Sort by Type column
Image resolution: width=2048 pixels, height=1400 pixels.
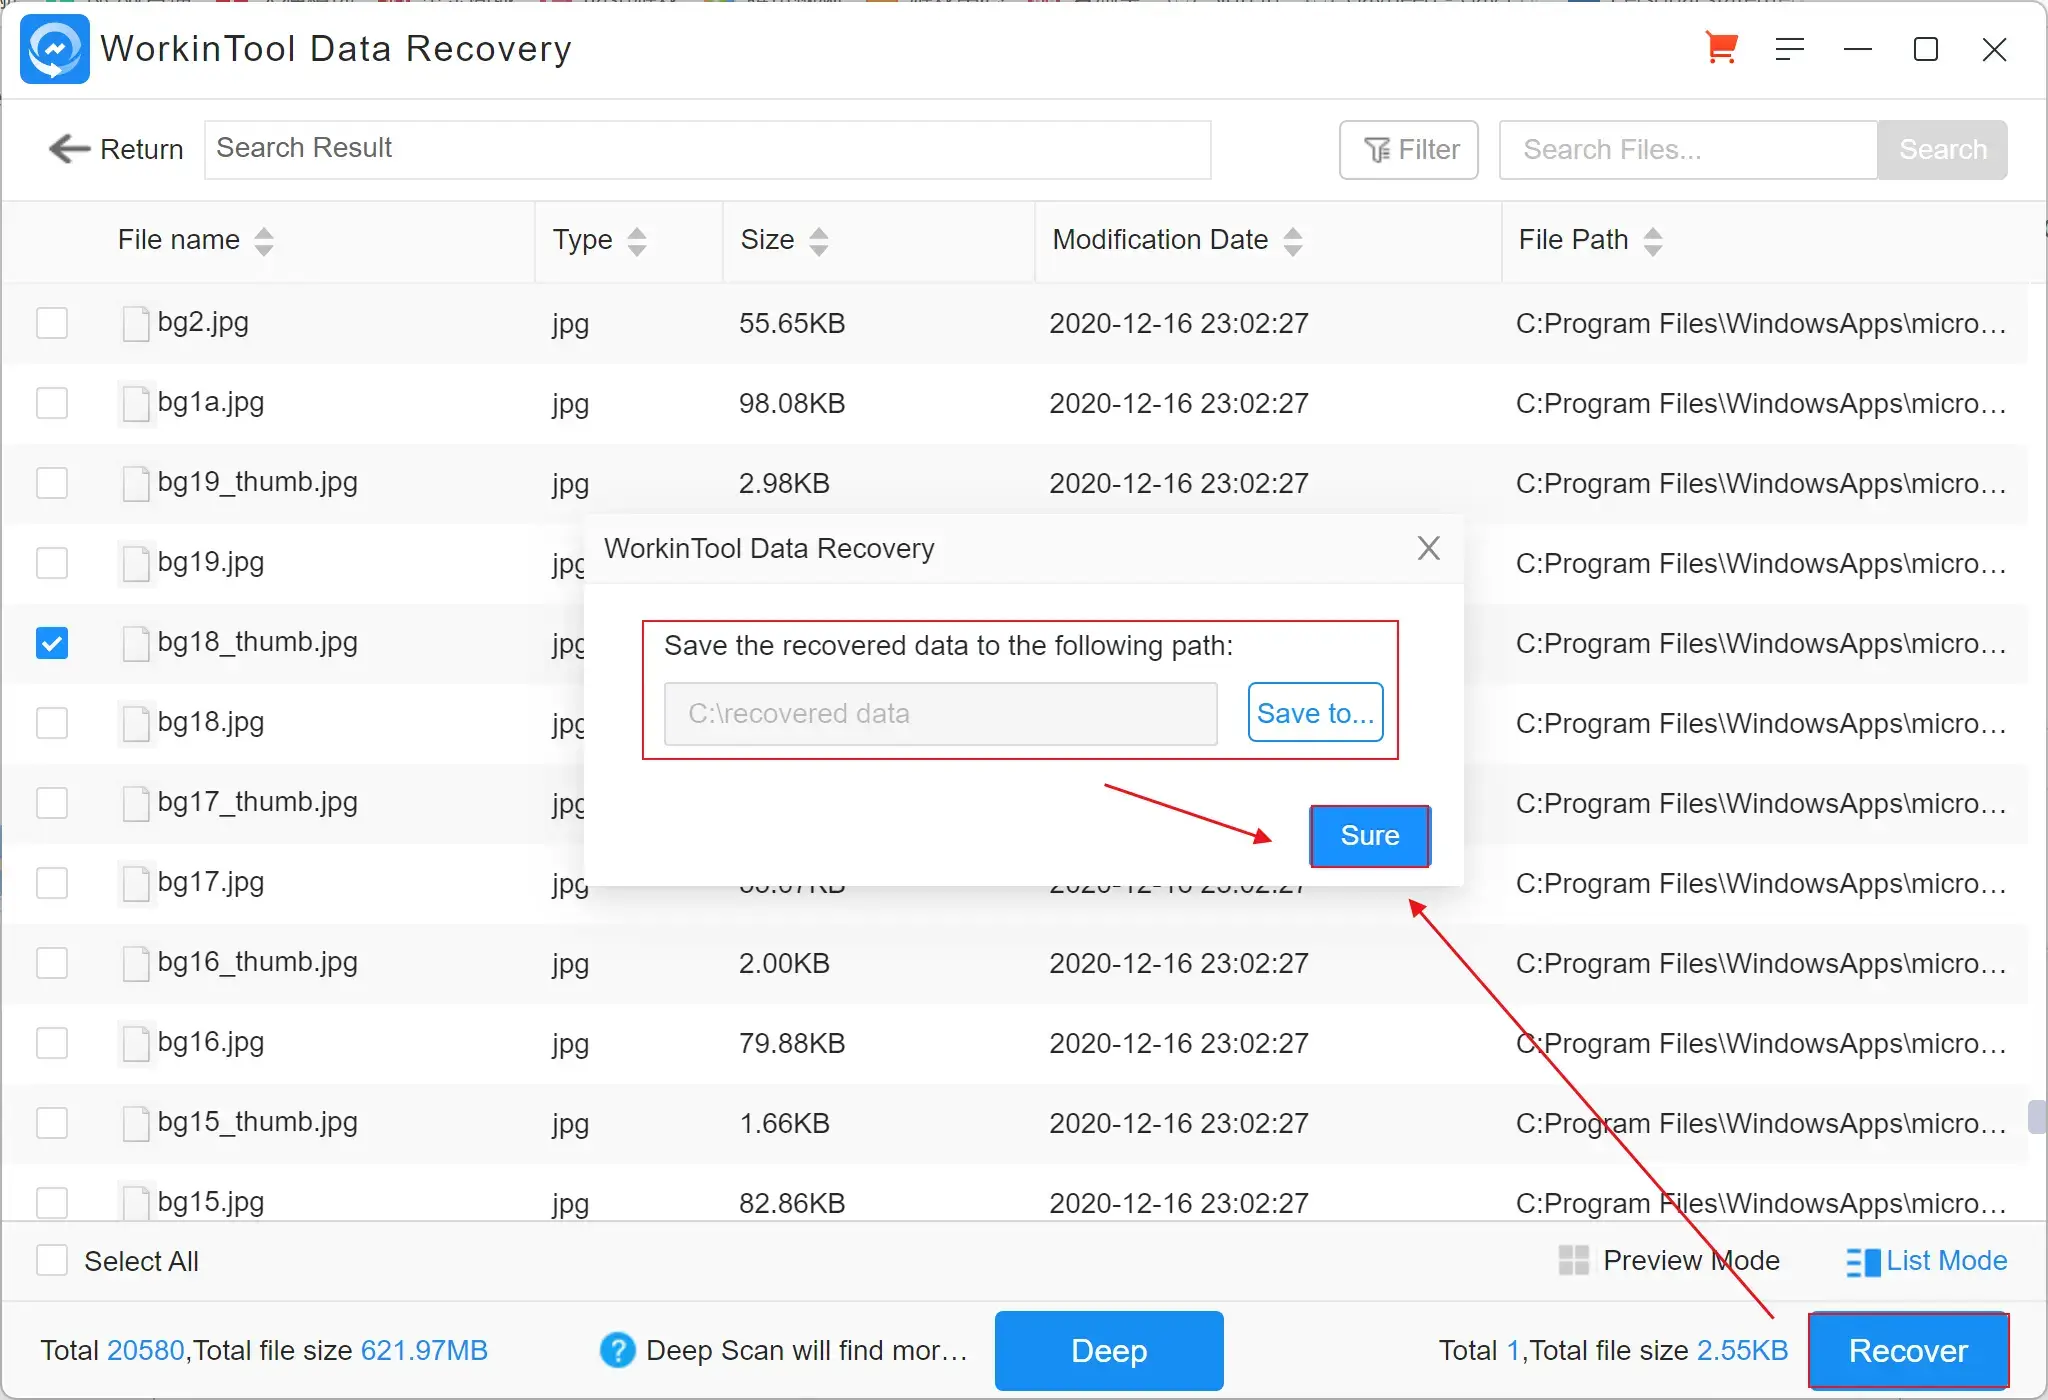pos(637,241)
